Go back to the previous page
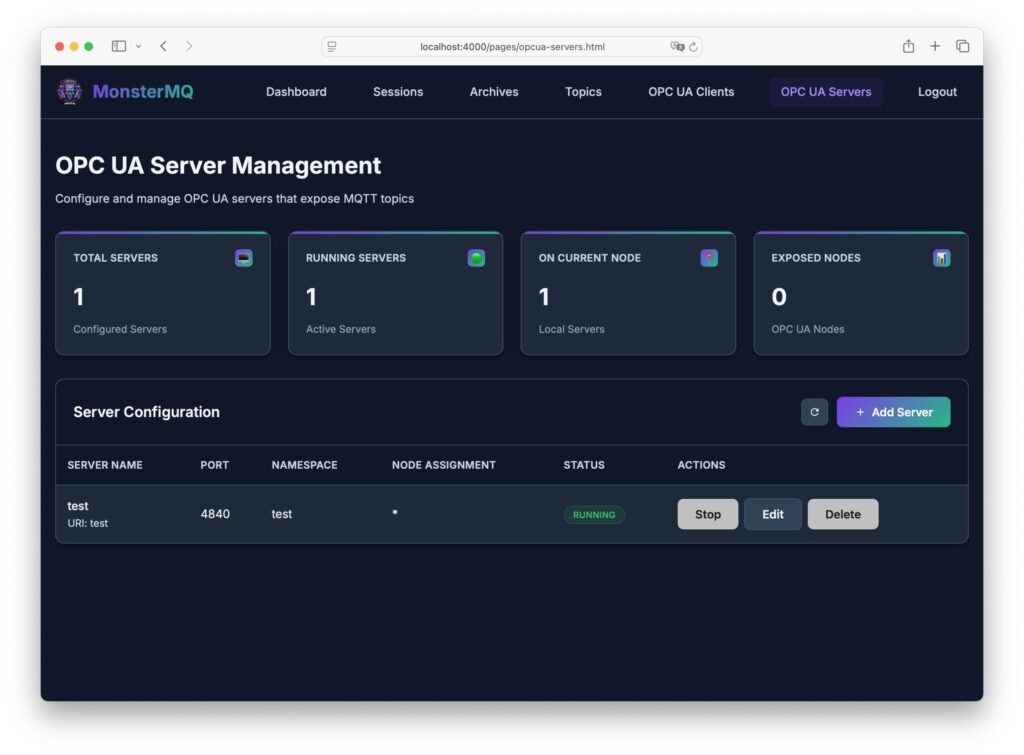The image size is (1024, 755). 163,46
